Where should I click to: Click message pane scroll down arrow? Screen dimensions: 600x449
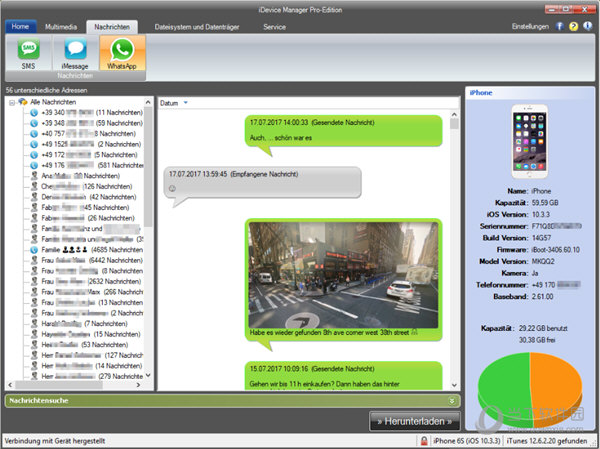(454, 385)
